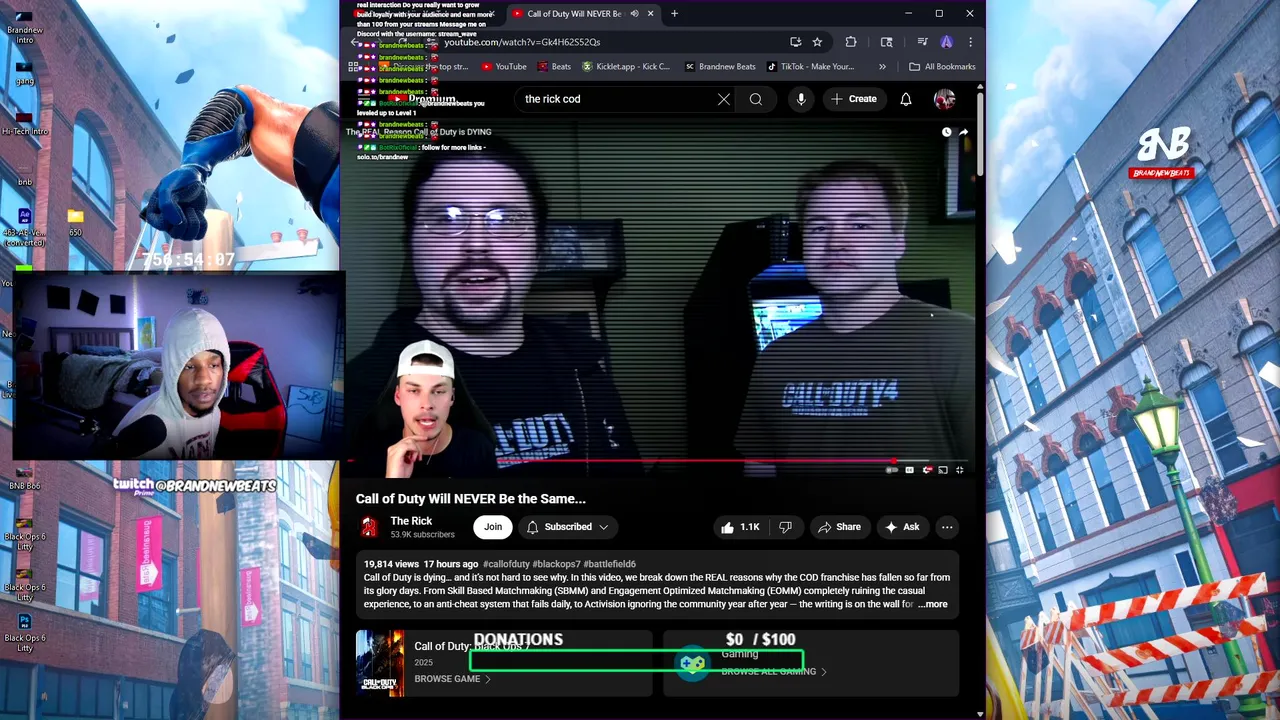Like the video with 1.1K likes
Screen dimensions: 1280x720
tap(739, 527)
